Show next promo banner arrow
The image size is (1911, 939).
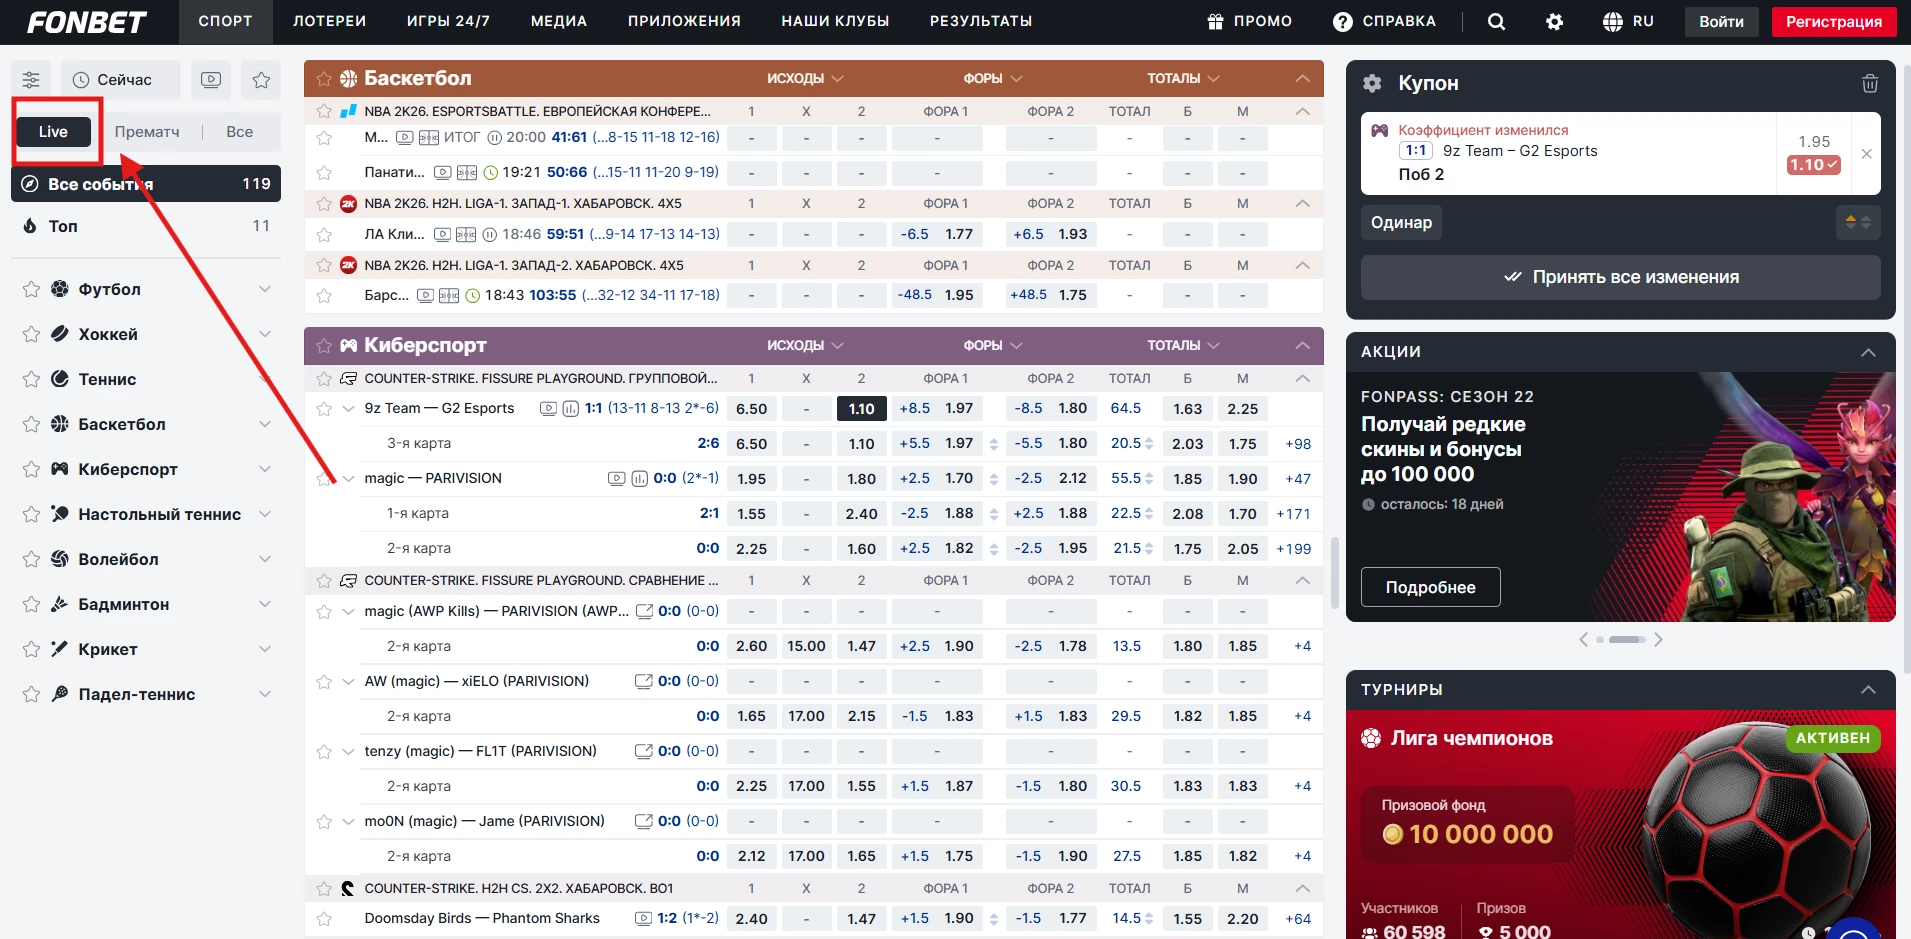pyautogui.click(x=1658, y=639)
